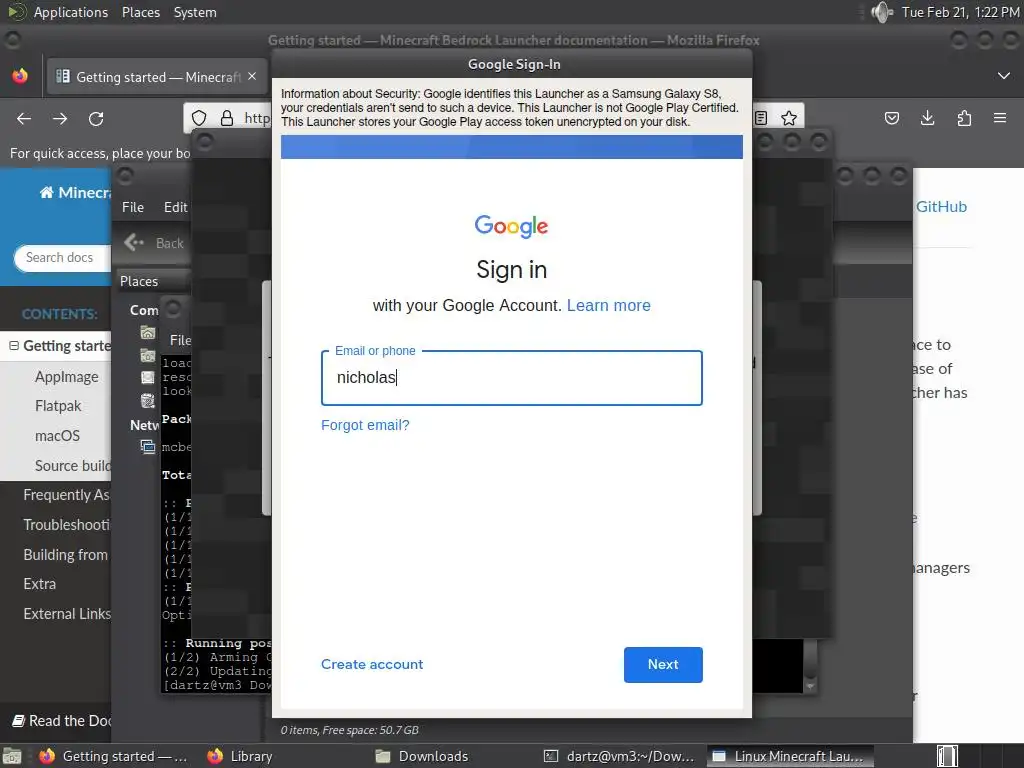
Task: Close the Getting started tab
Action: point(252,76)
